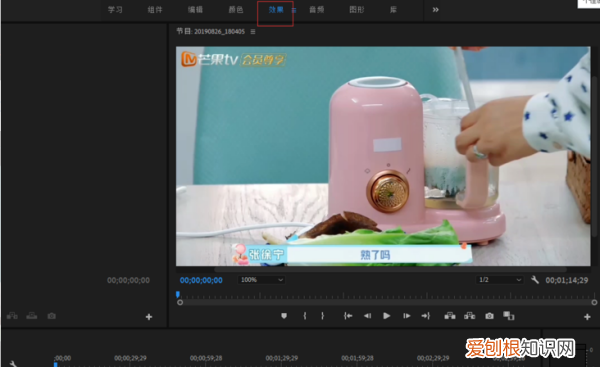
Task: Click the Mark Out brace button
Action: point(323,316)
